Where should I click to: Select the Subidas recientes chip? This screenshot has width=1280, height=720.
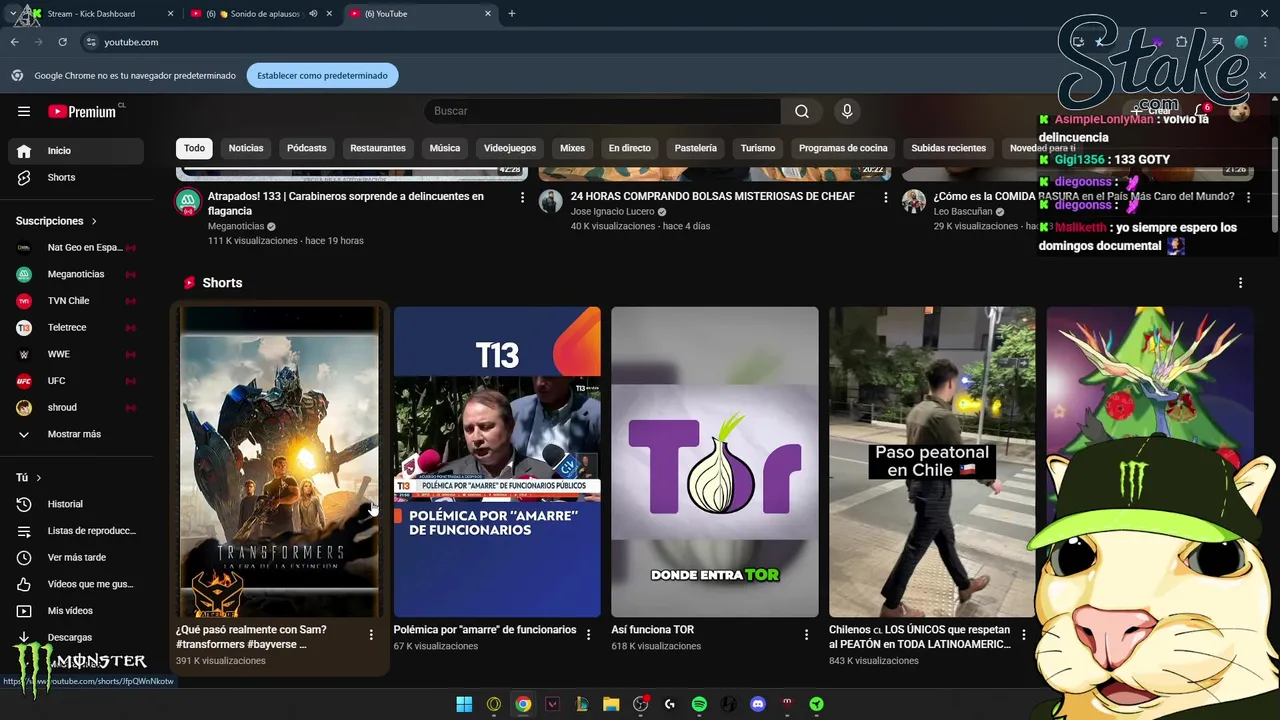pyautogui.click(x=948, y=148)
